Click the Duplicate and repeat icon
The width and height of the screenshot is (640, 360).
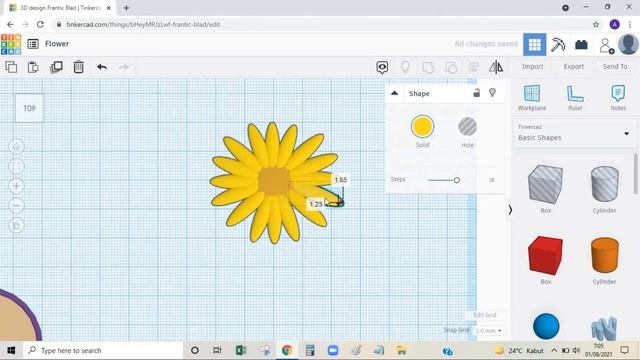[x=56, y=67]
